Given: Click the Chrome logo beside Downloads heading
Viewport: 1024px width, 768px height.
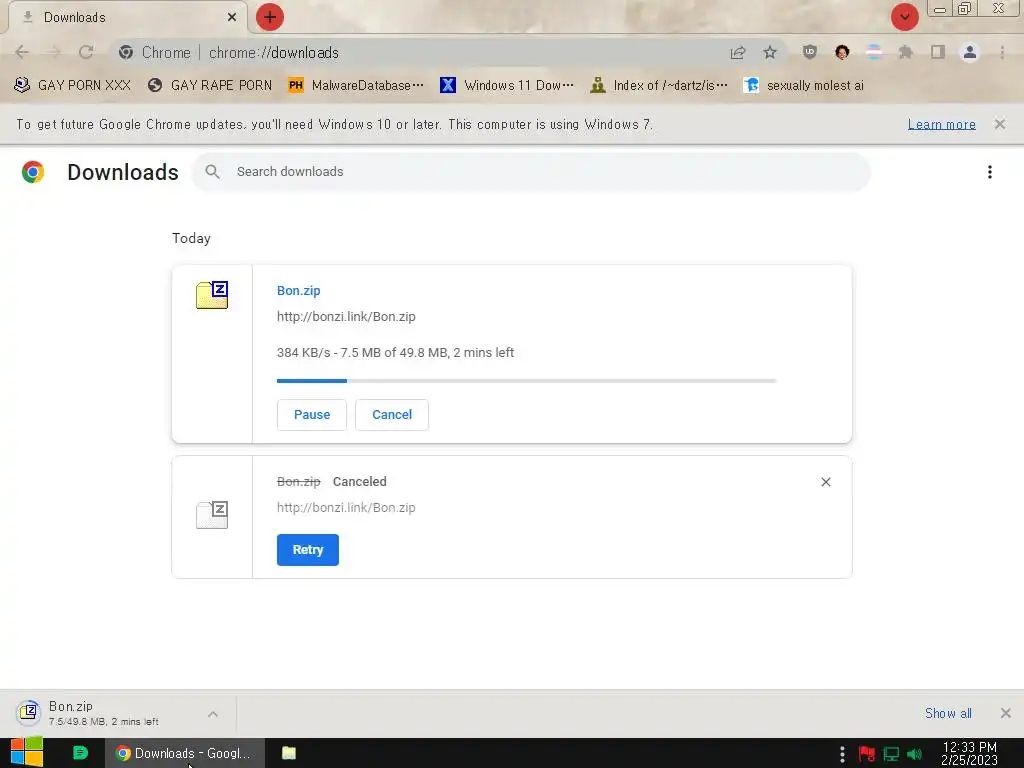Looking at the screenshot, I should [x=33, y=172].
